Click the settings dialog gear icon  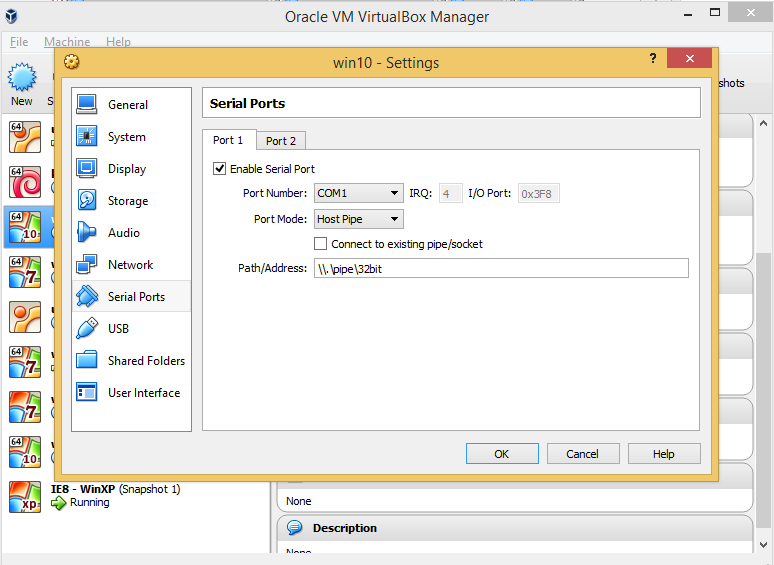[x=72, y=62]
